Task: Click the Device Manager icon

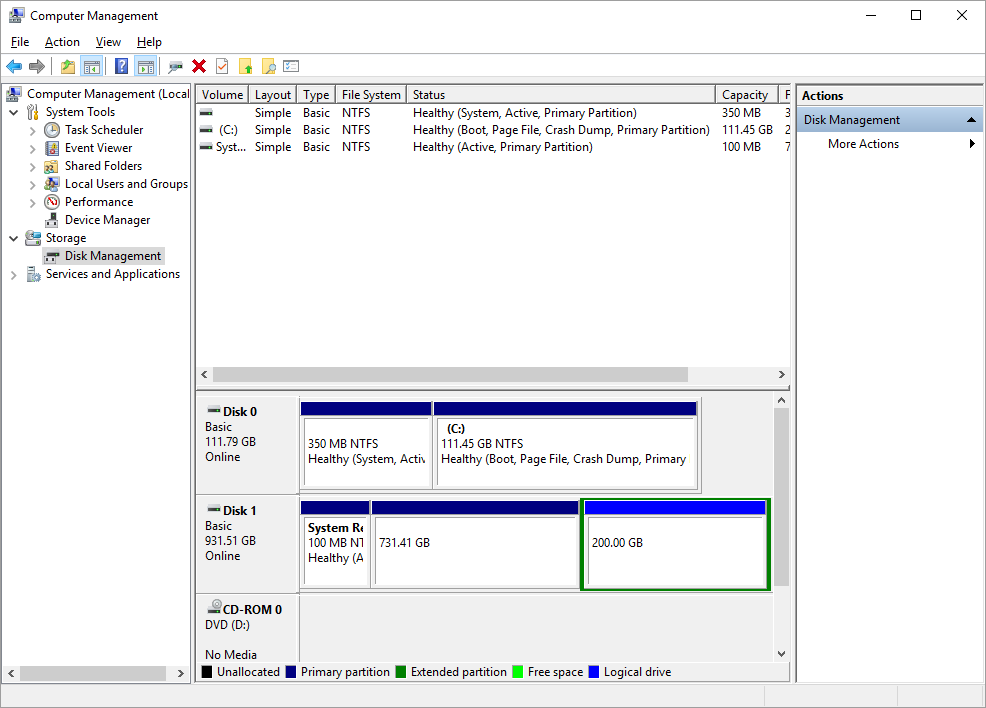Action: 52,220
